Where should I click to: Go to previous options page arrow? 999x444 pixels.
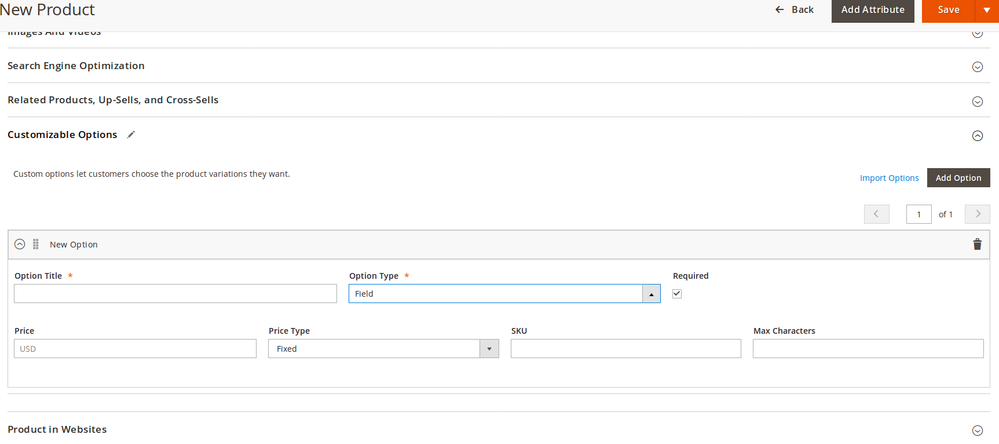[876, 214]
